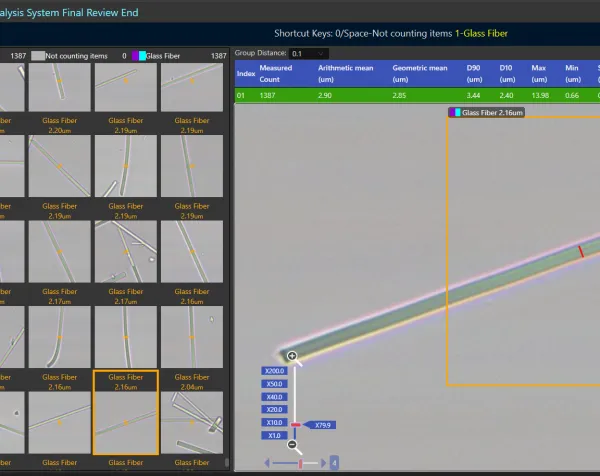Click the left arrow of the horizontal slider
Screen dimensions: 600x476
tap(267, 463)
